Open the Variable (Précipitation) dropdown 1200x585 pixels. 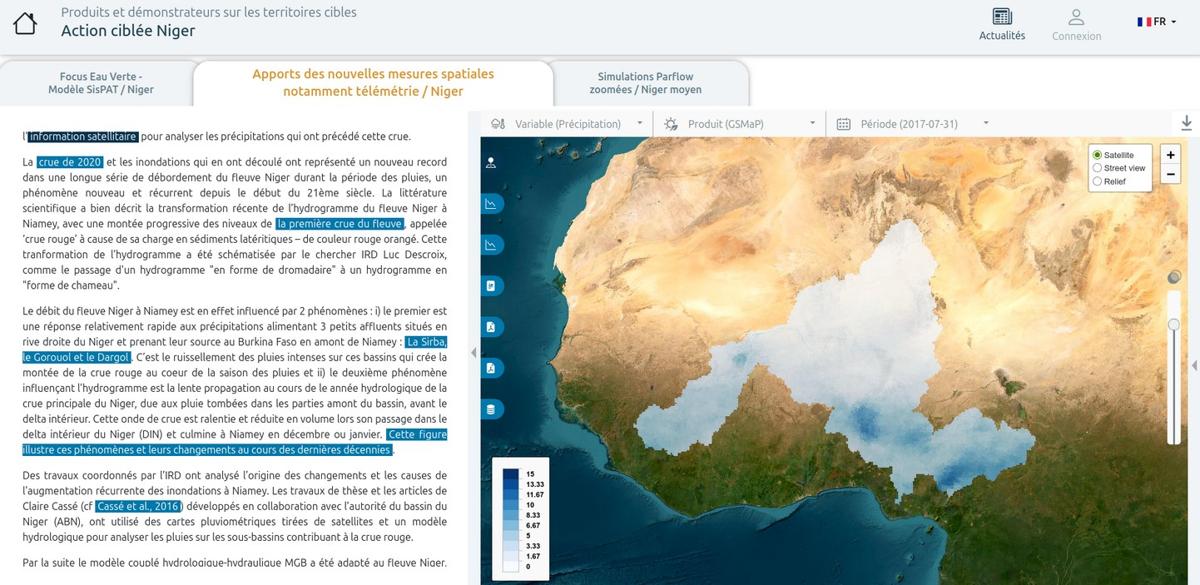pos(567,124)
